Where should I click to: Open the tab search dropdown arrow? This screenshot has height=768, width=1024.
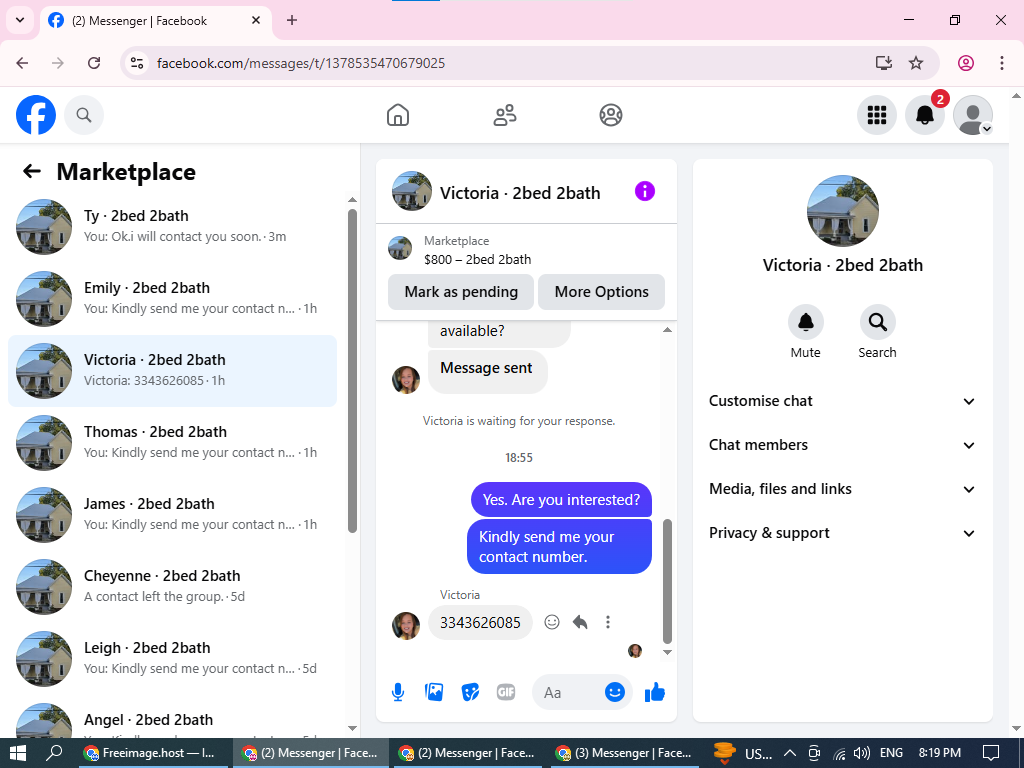(20, 20)
